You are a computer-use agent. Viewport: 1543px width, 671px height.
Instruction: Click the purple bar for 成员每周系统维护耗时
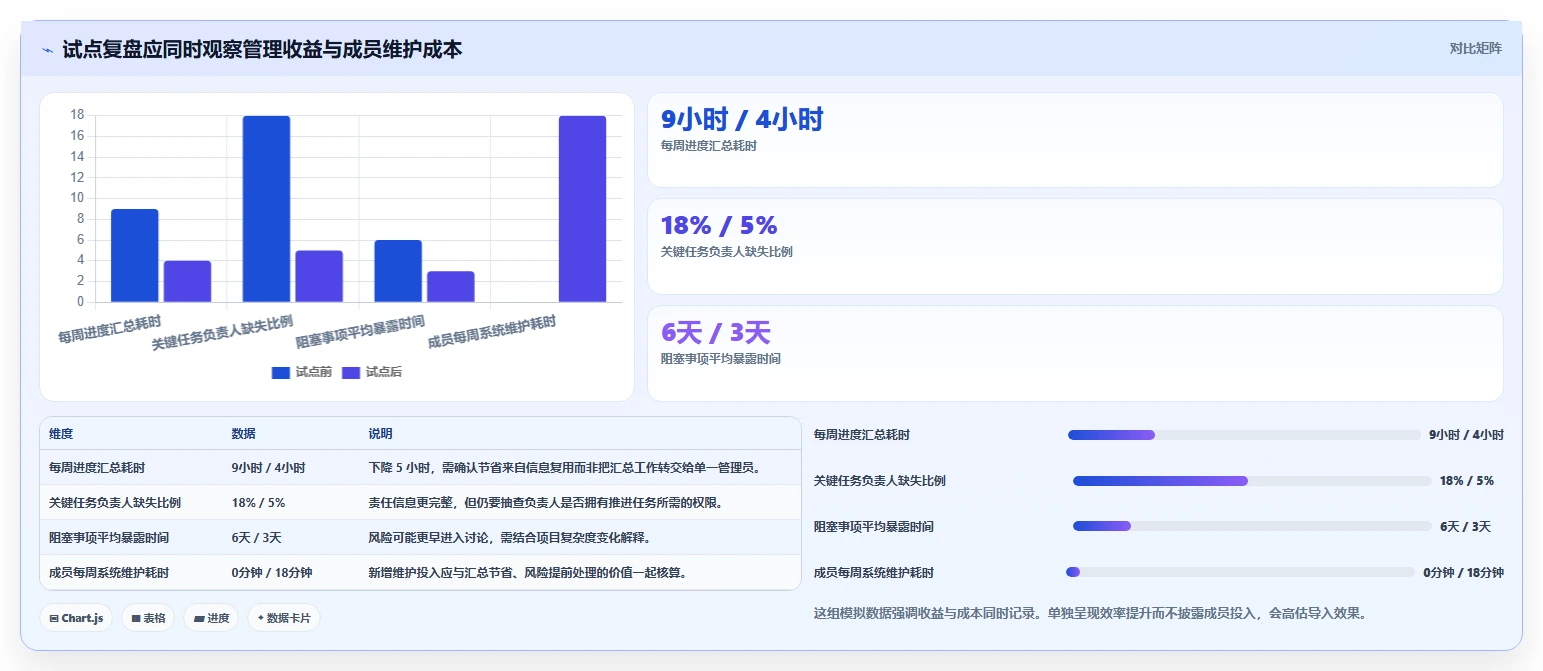click(582, 209)
